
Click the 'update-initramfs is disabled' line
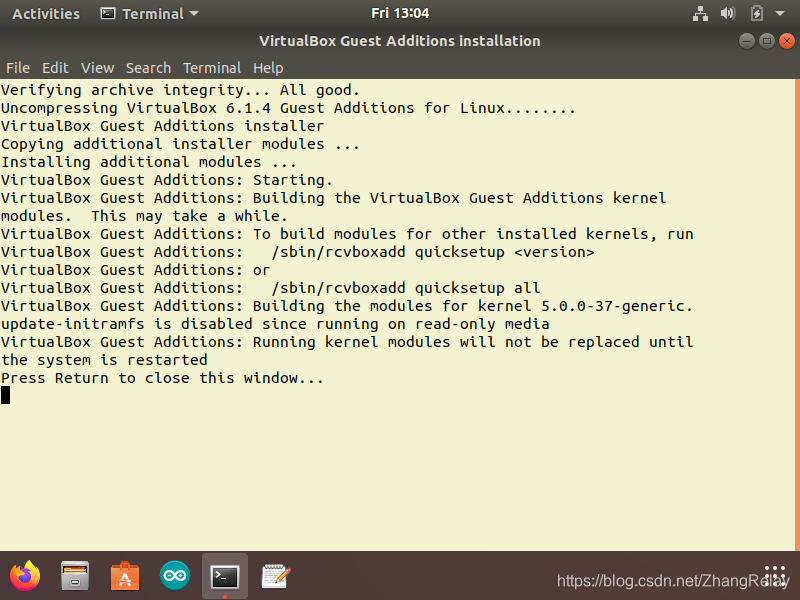275,324
